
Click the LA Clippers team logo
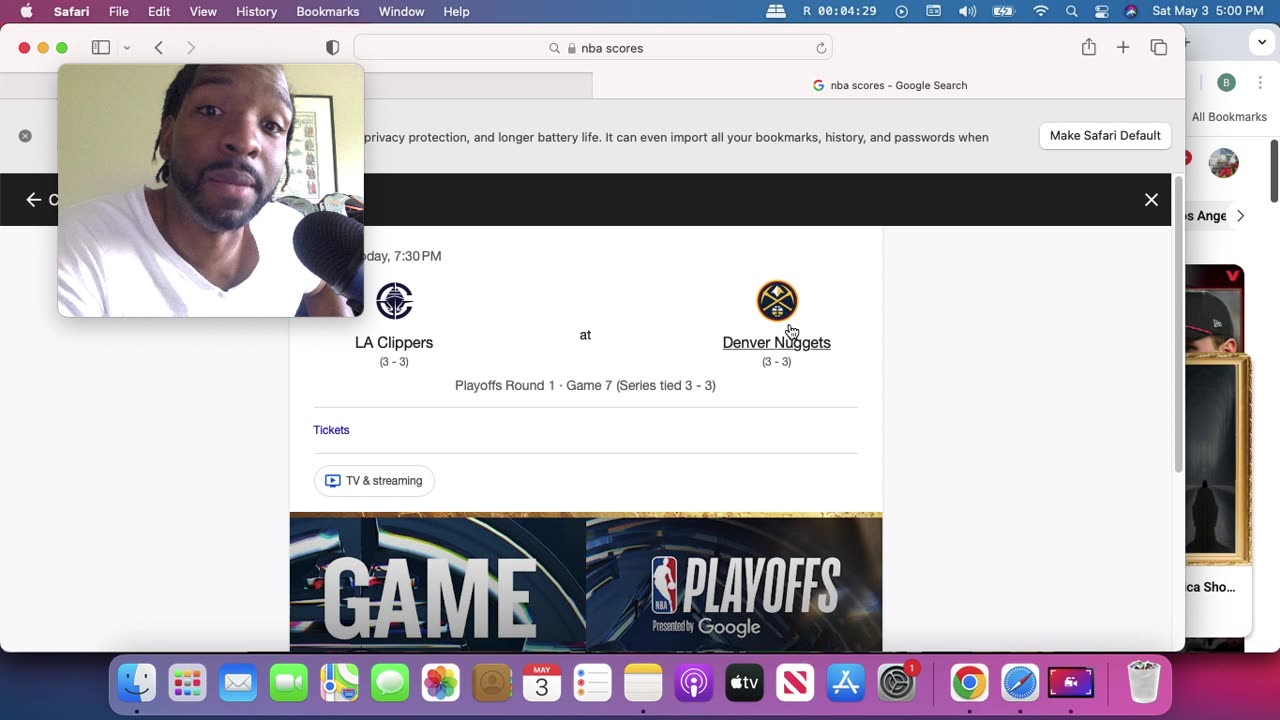[394, 301]
